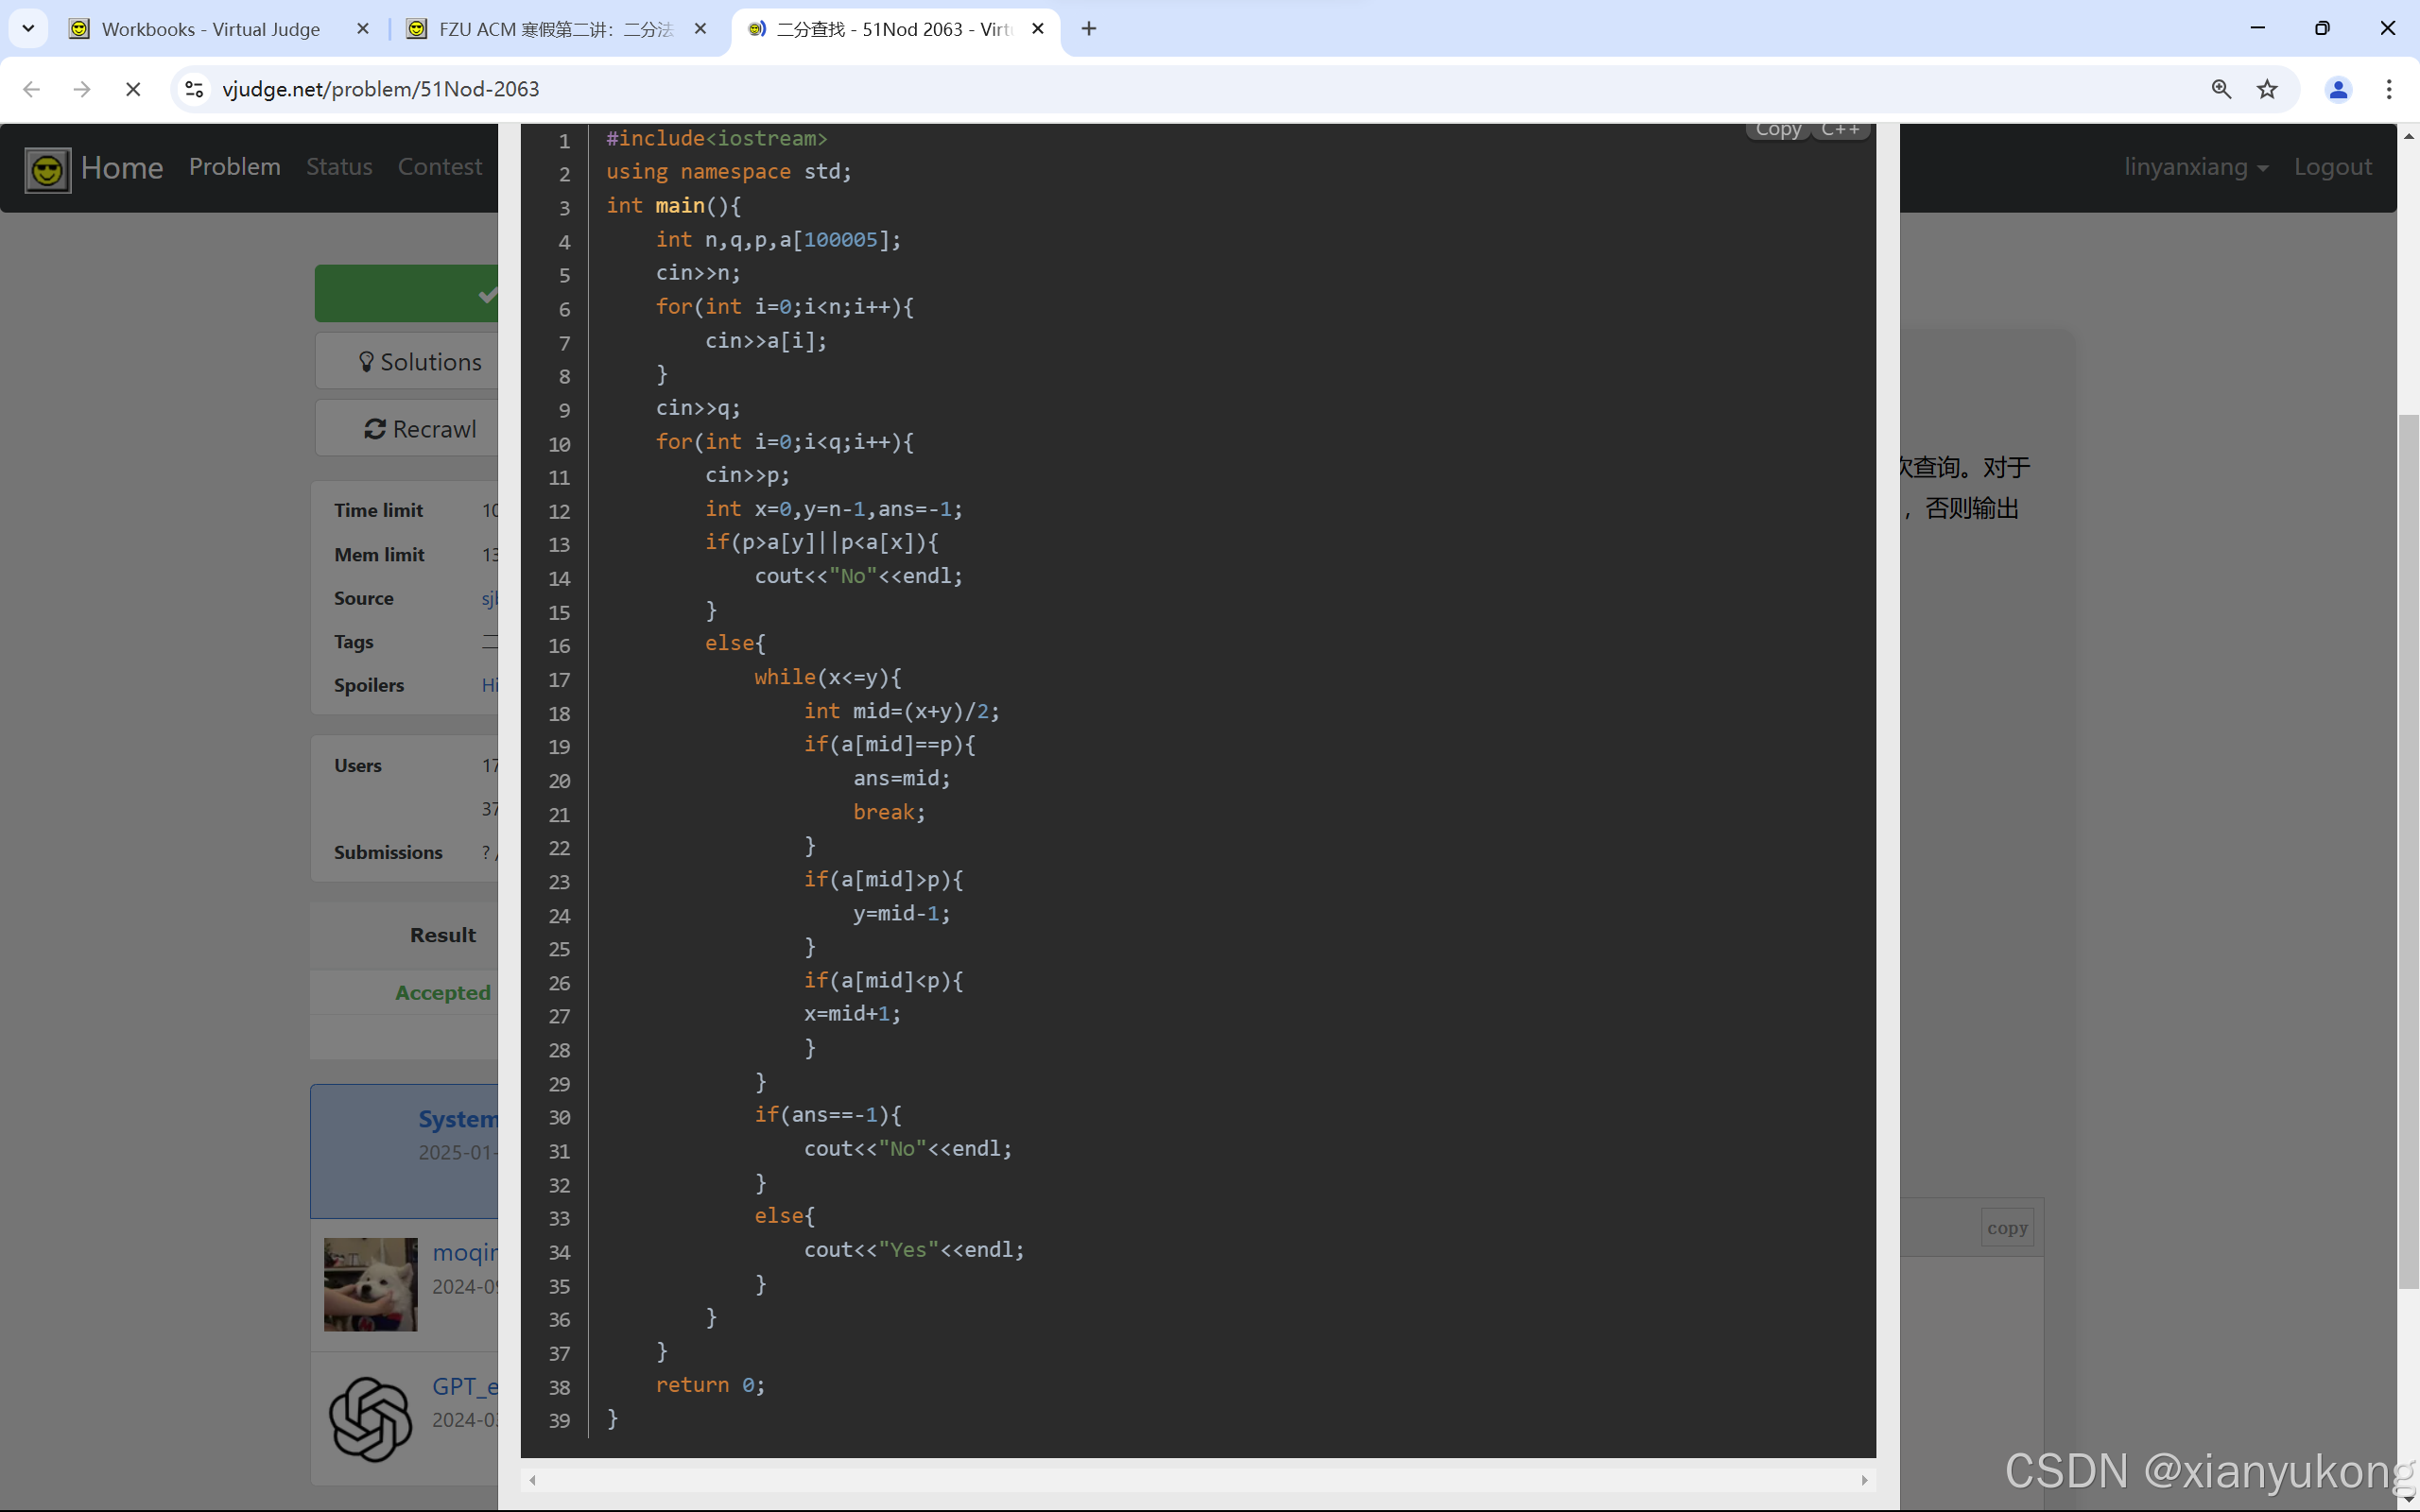
Task: Expand the tab search dropdown arrow
Action: 28,29
